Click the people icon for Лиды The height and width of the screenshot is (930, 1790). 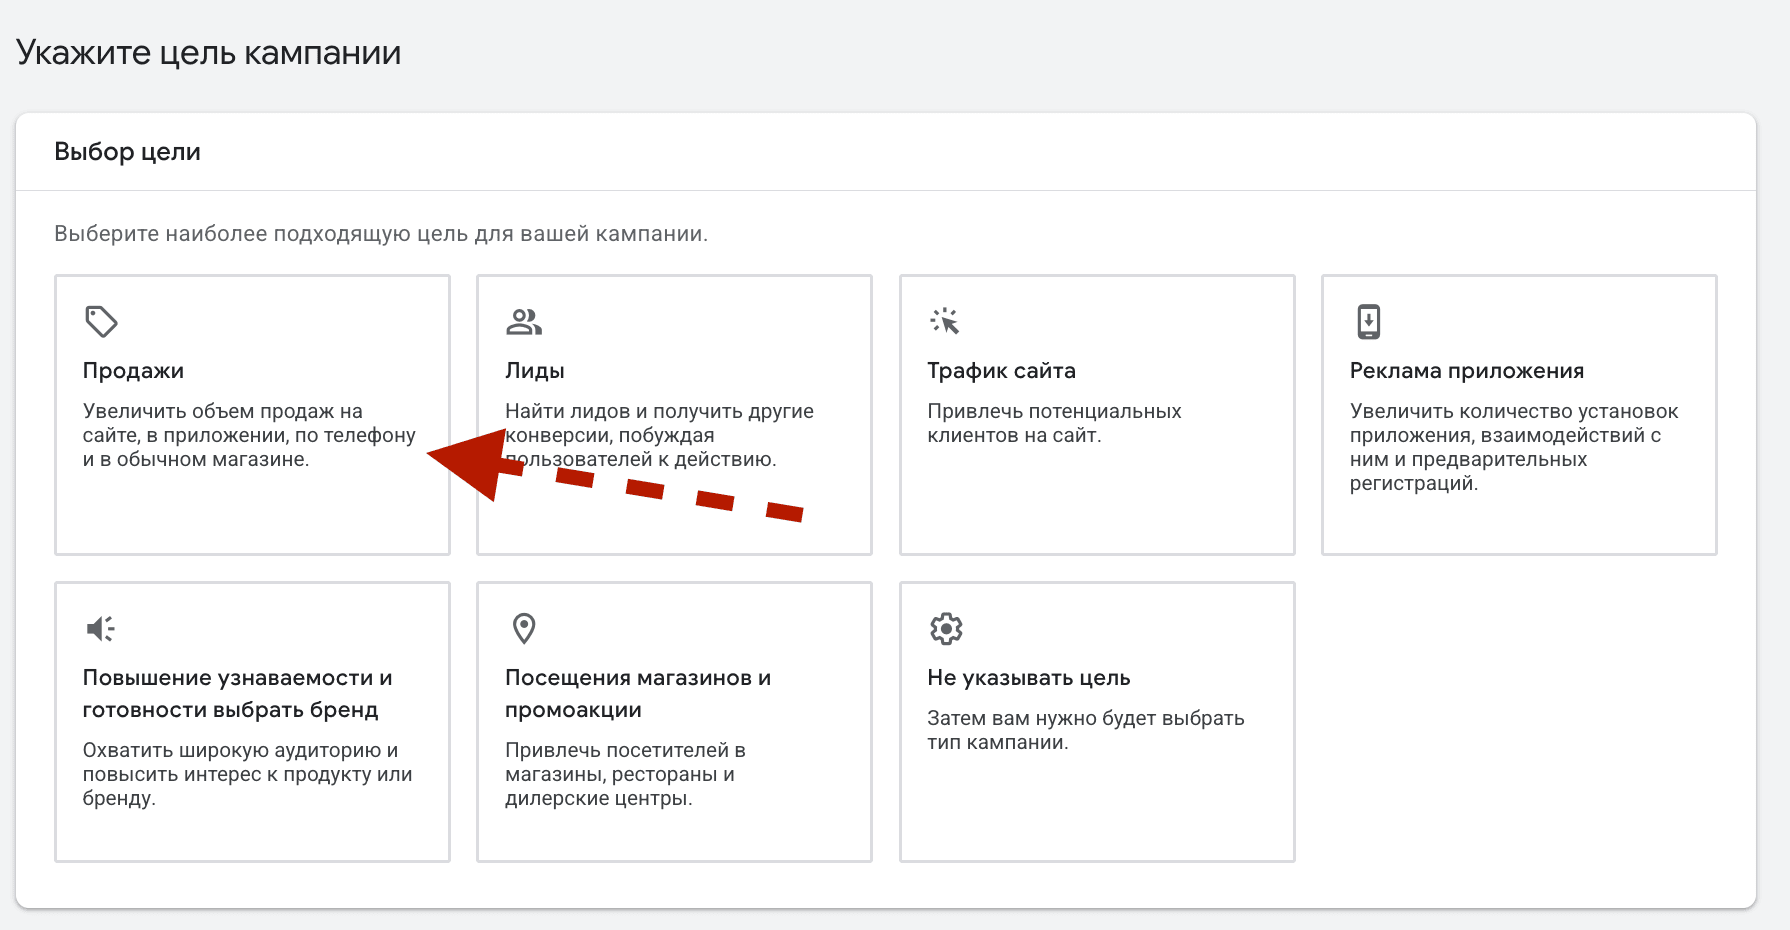point(524,322)
